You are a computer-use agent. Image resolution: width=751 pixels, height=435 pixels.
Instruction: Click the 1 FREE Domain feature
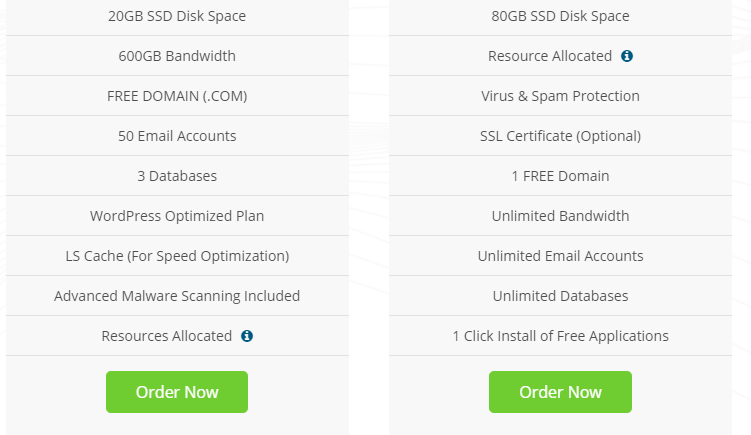click(x=560, y=176)
